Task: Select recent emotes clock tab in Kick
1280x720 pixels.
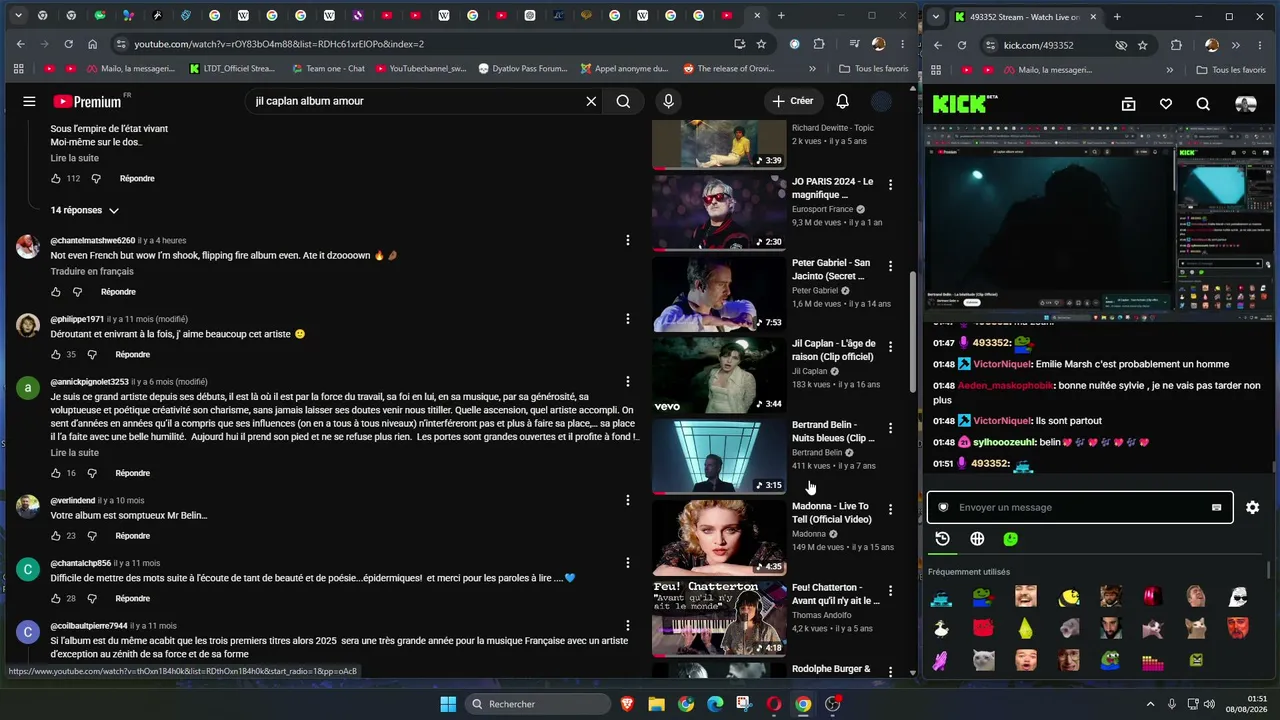Action: coord(942,539)
